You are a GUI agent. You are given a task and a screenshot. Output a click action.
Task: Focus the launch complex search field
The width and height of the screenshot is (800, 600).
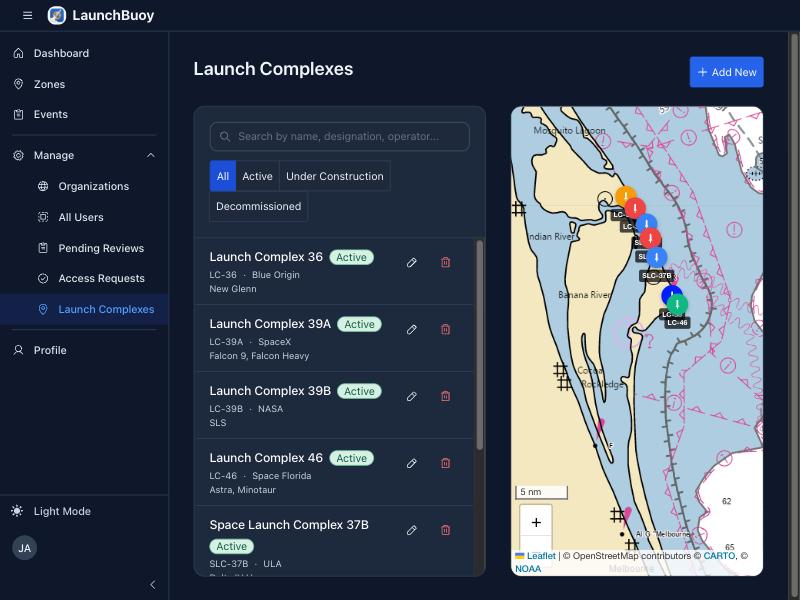(x=340, y=136)
